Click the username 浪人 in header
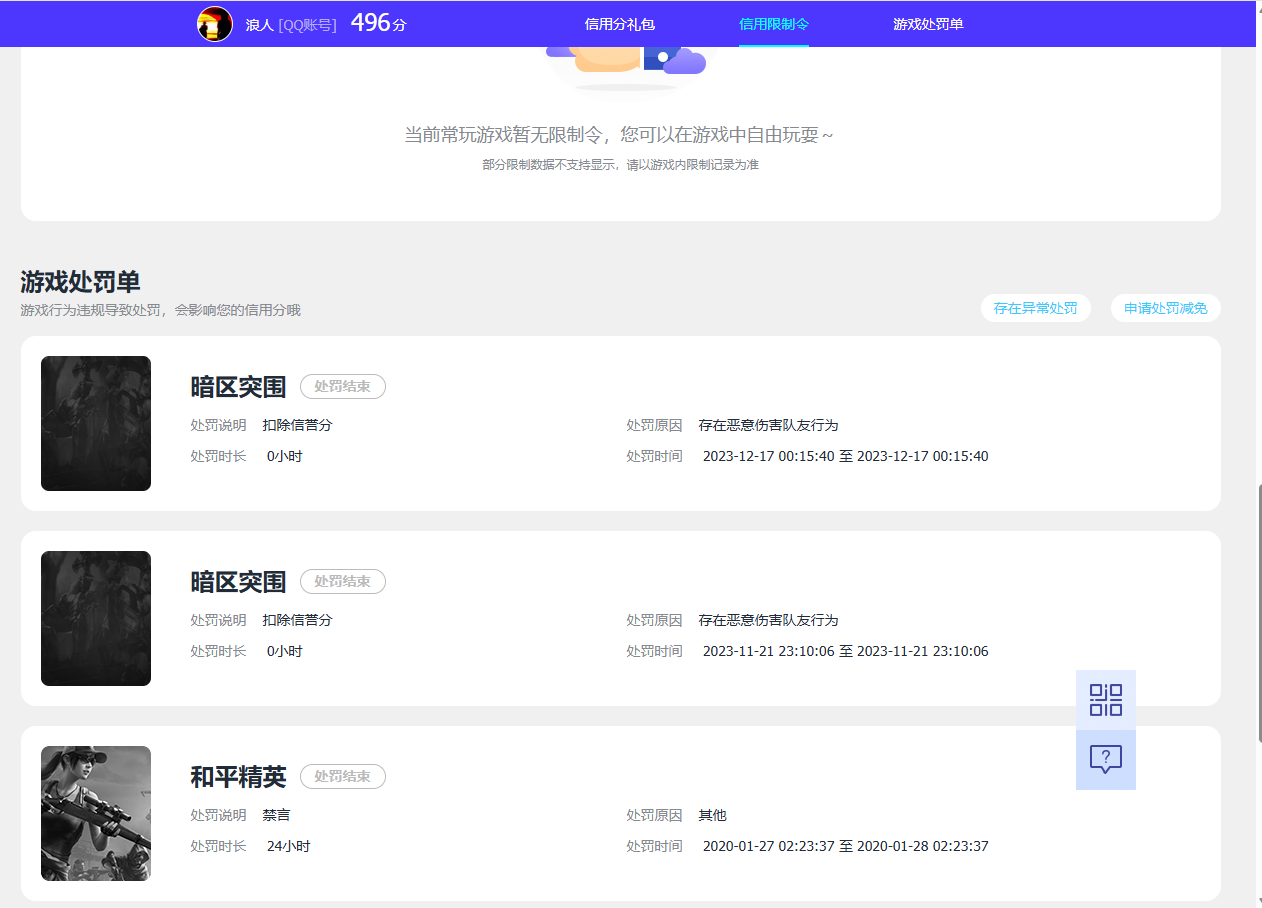The width and height of the screenshot is (1262, 908). coord(259,24)
